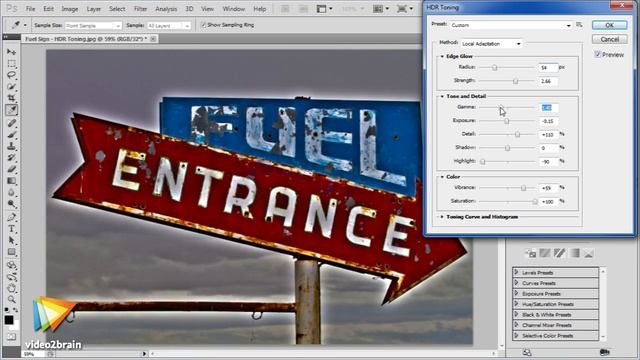The height and width of the screenshot is (360, 640).
Task: Select the Eyedropper tool in toolbox
Action: (11, 110)
